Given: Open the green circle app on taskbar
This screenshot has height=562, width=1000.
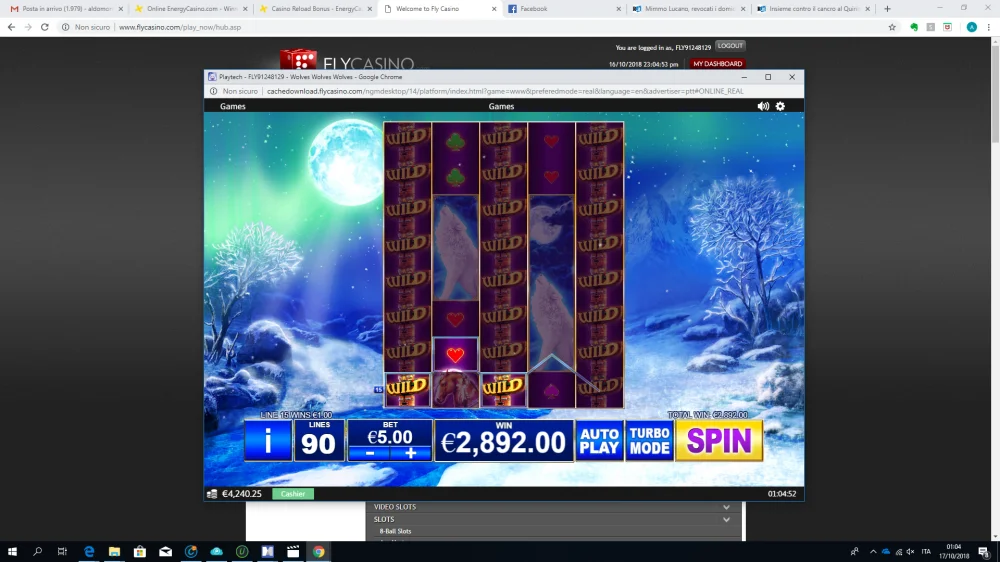Looking at the screenshot, I should 242,552.
